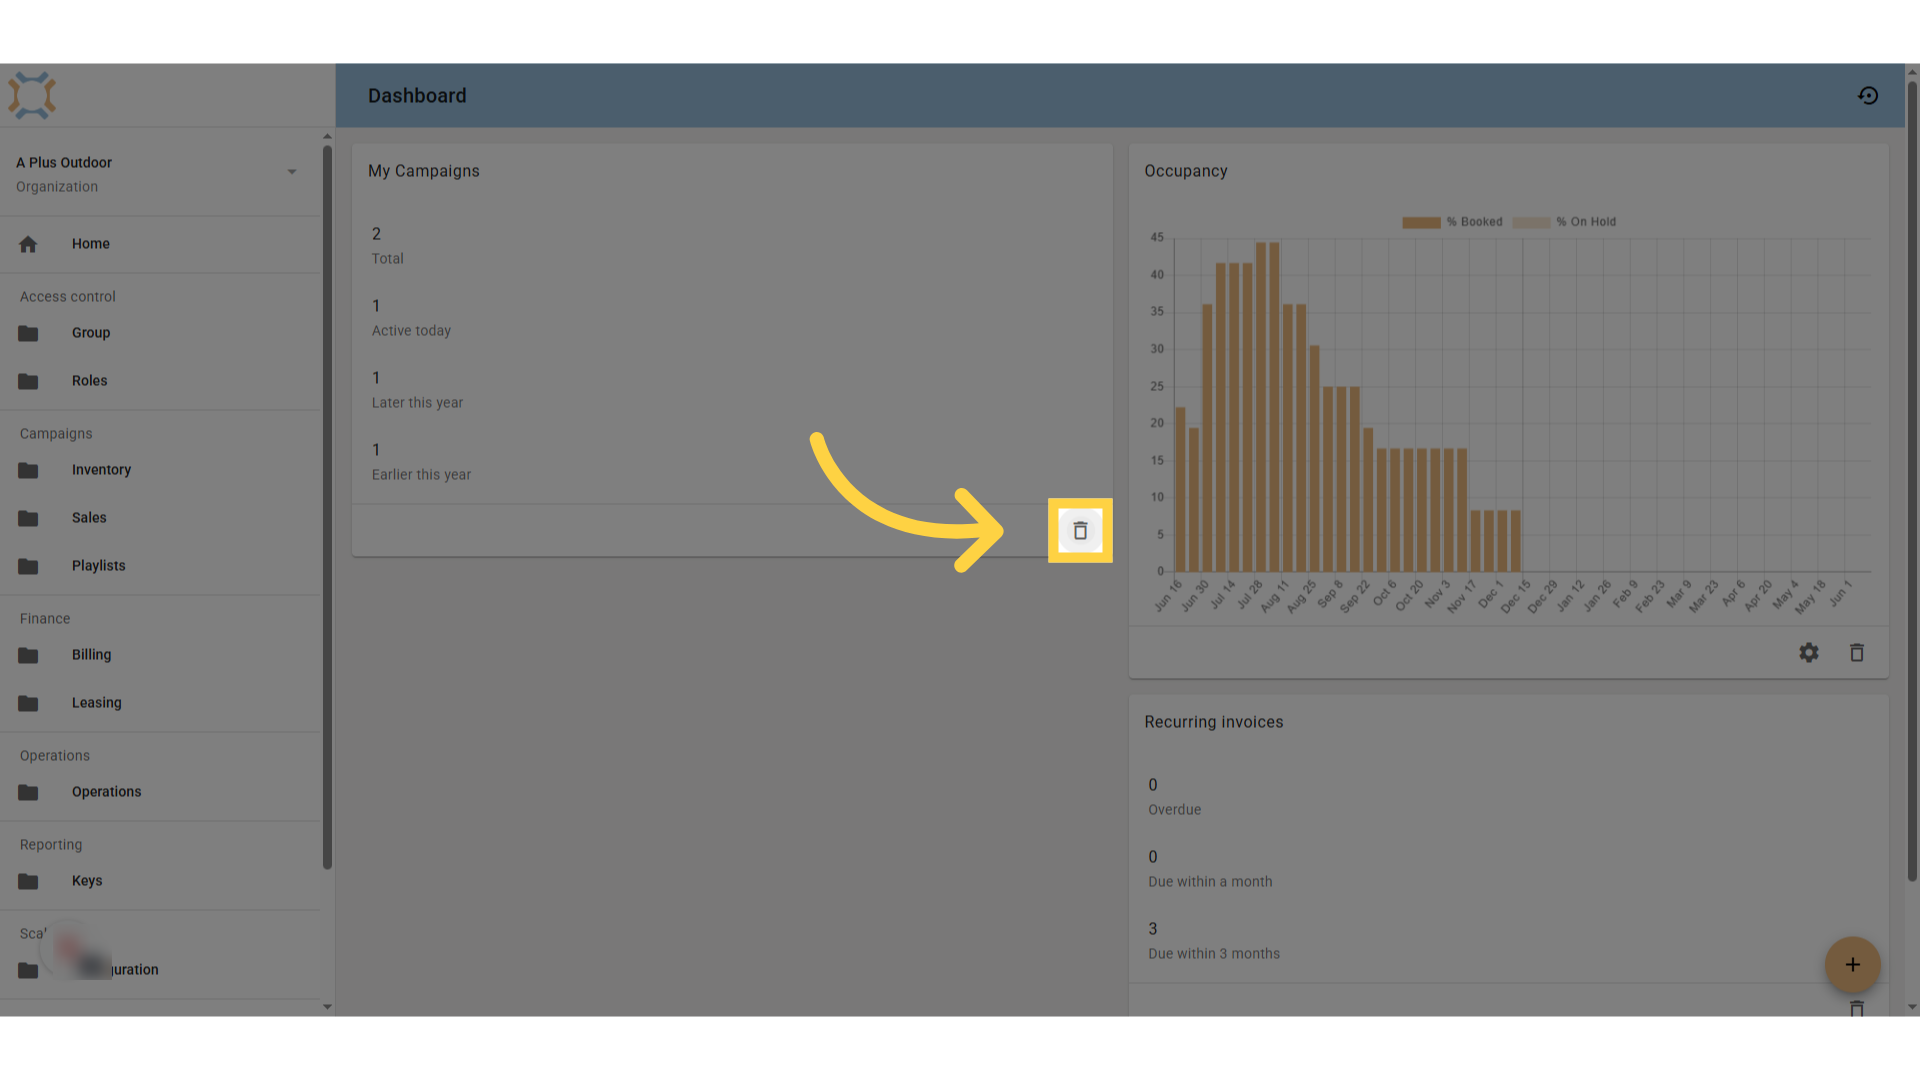The width and height of the screenshot is (1920, 1080).
Task: Click the Leasing folder icon
Action: (x=28, y=703)
